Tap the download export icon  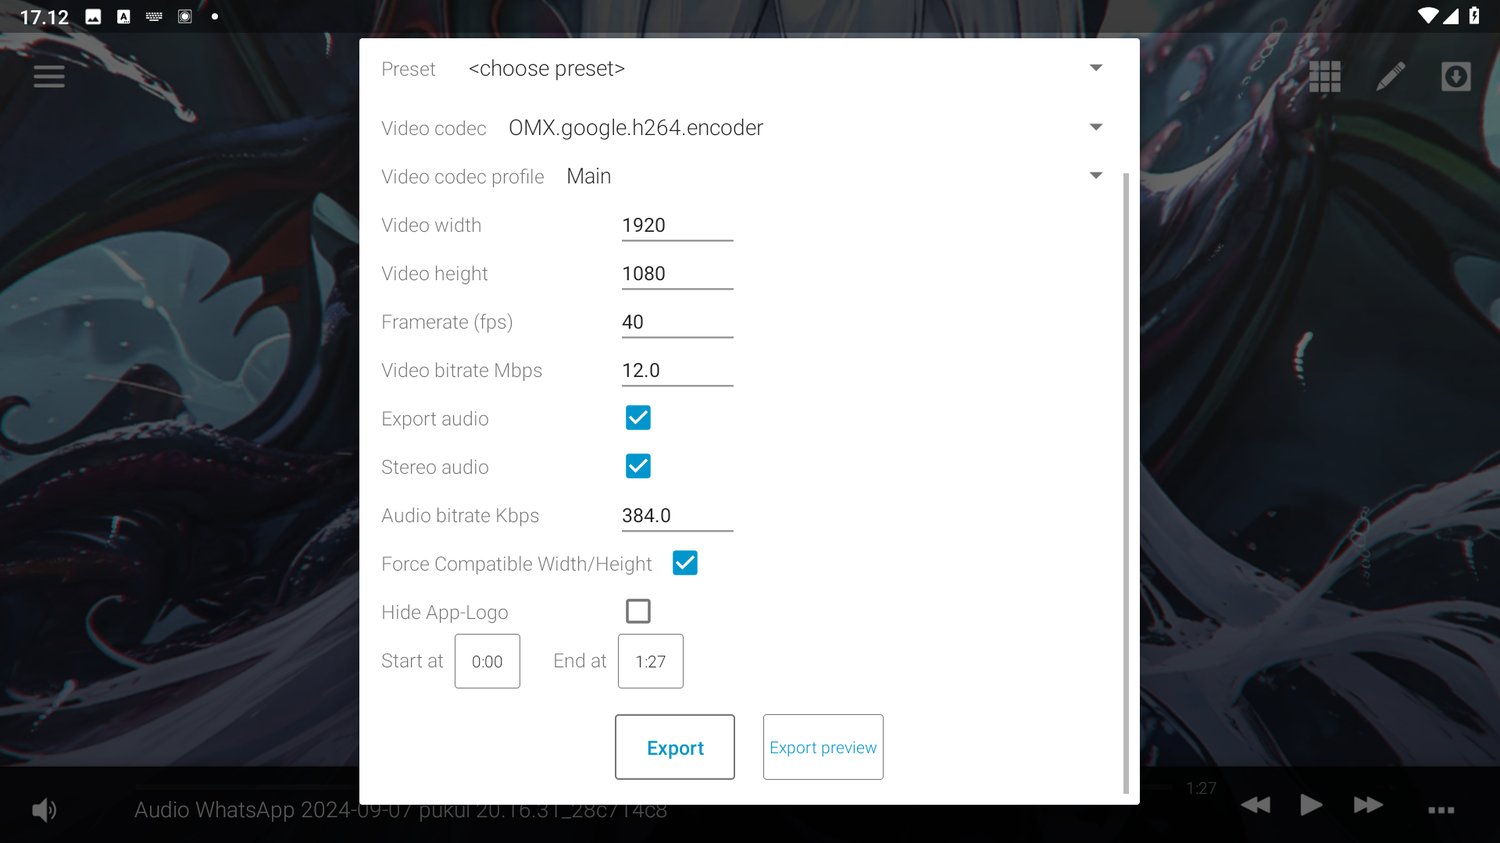pos(1456,76)
